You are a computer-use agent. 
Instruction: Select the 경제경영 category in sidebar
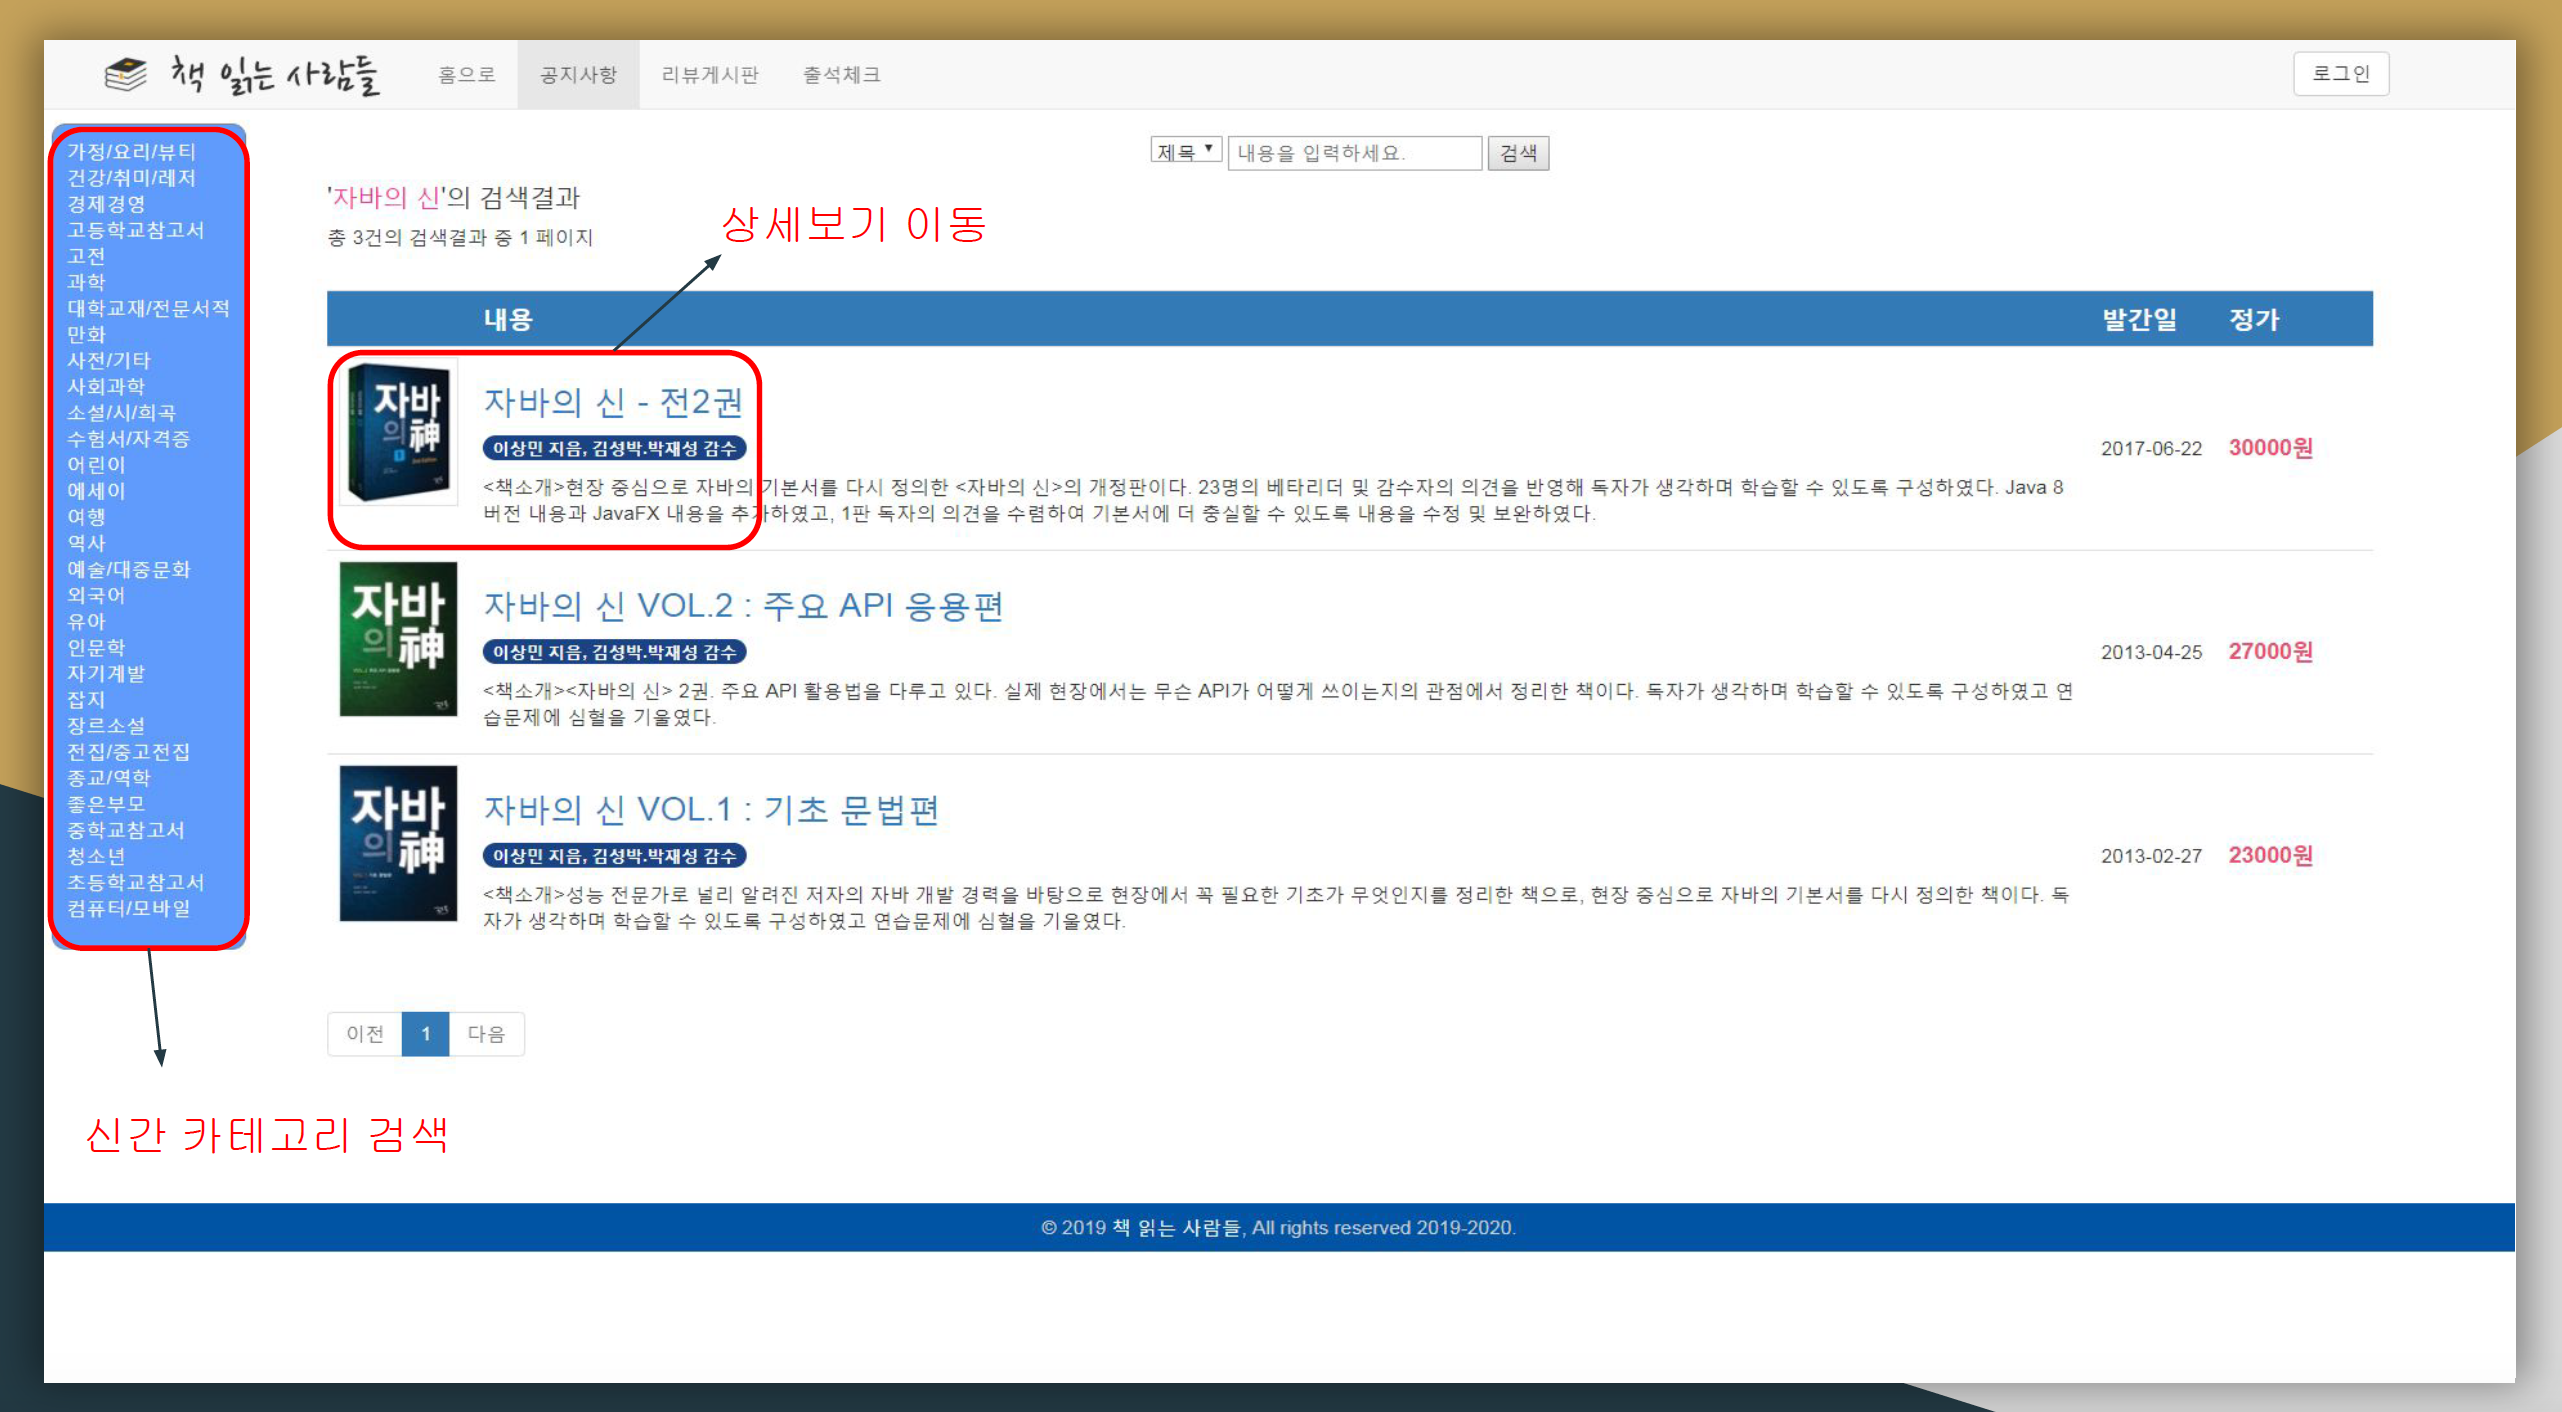(106, 204)
